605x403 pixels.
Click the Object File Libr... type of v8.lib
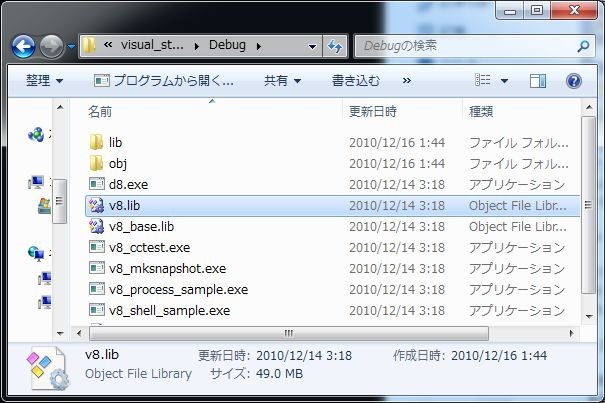[x=518, y=206]
